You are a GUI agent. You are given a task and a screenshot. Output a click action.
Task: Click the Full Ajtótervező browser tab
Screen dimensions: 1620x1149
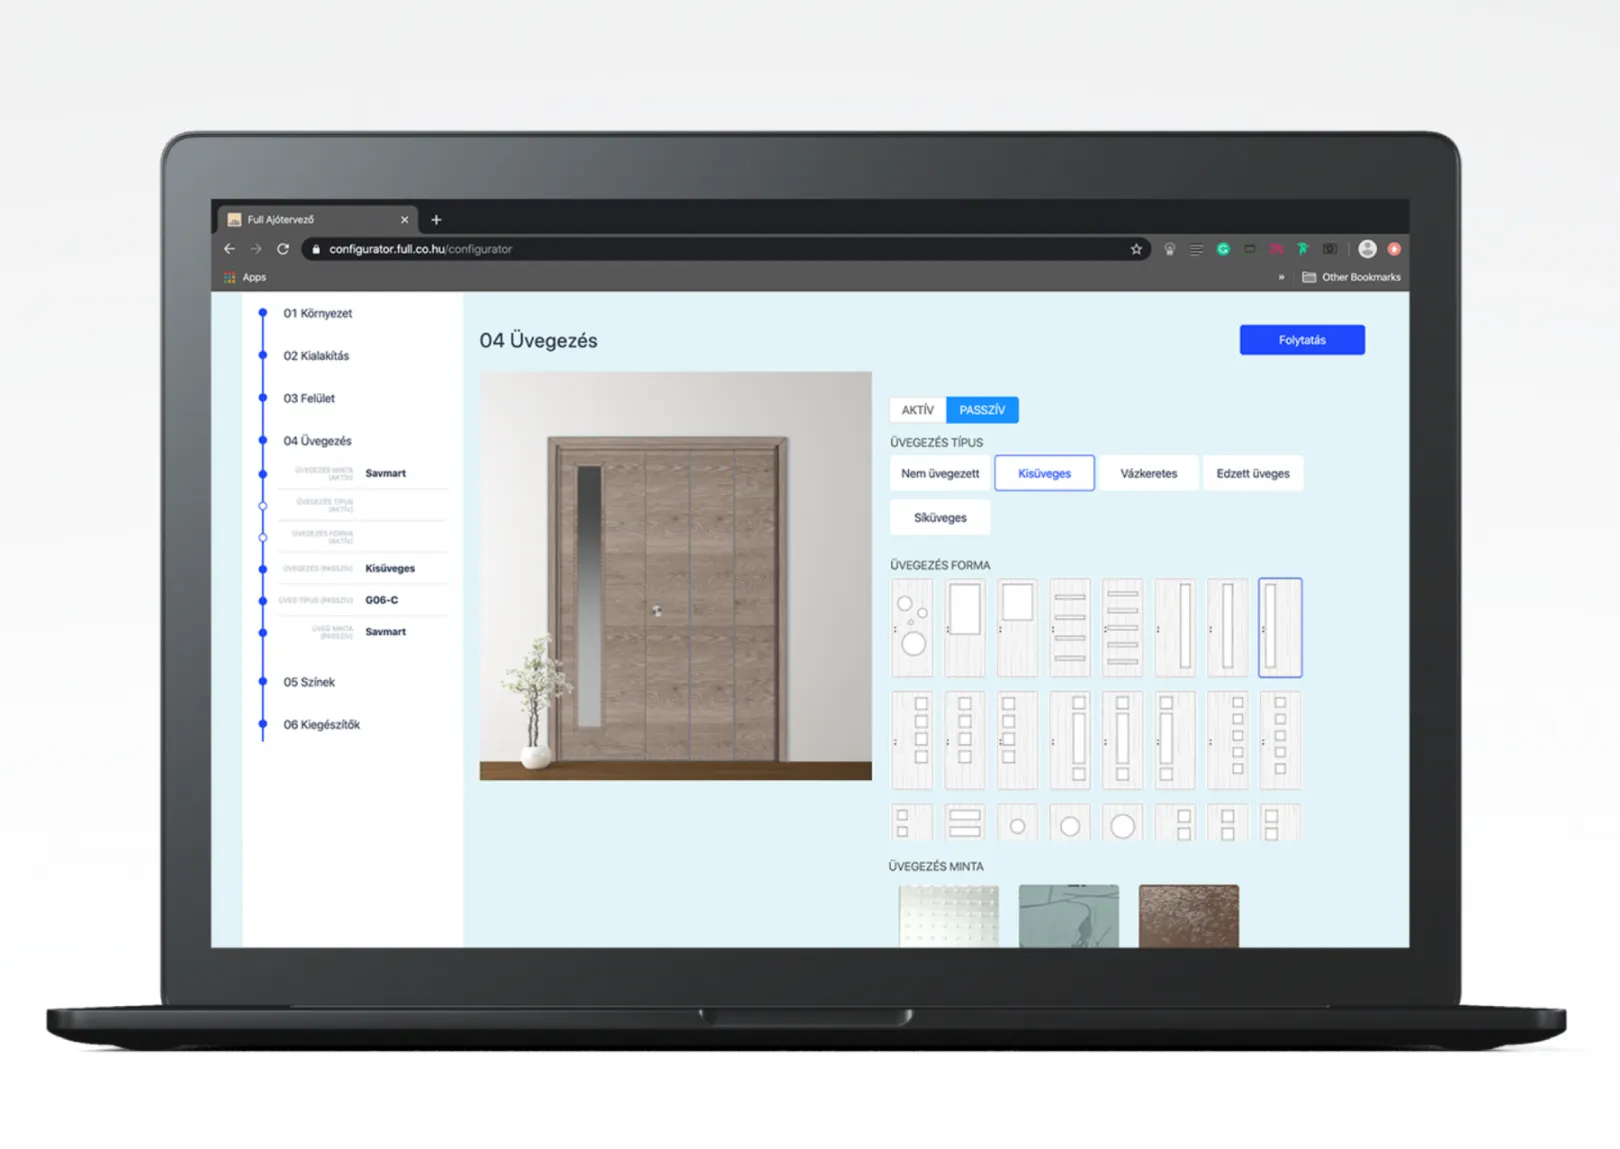[318, 220]
